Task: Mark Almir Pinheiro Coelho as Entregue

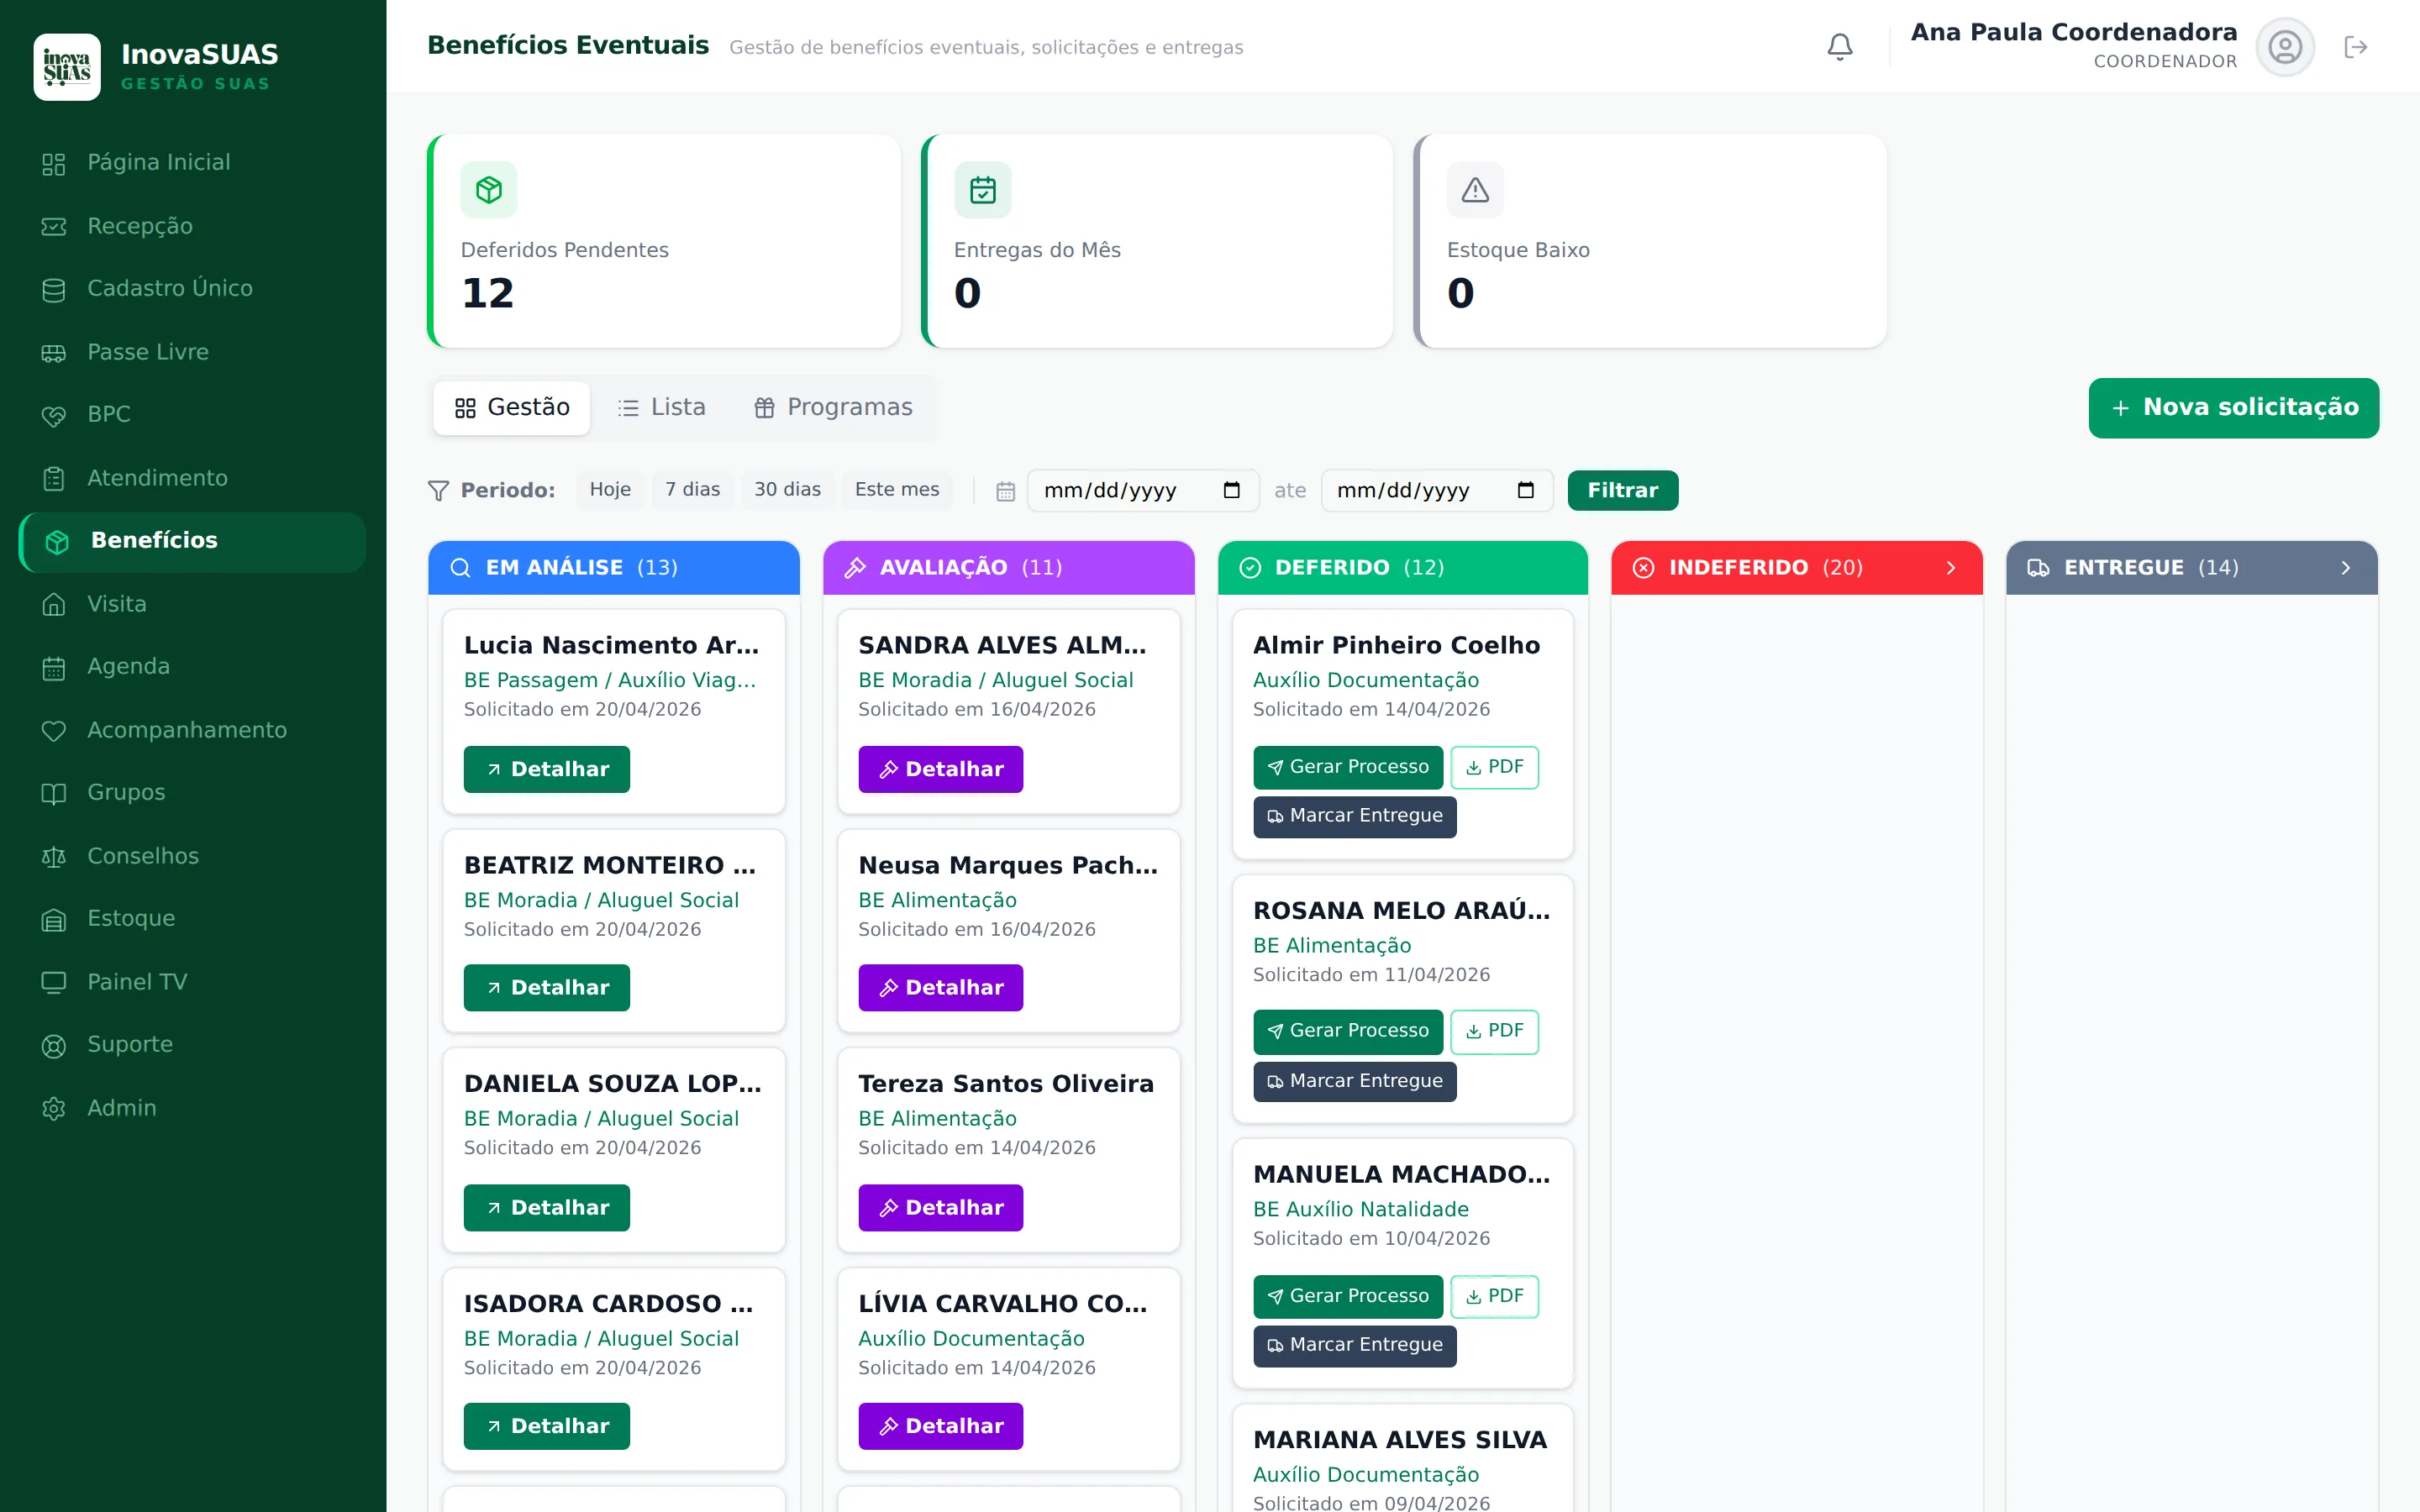Action: (1355, 817)
